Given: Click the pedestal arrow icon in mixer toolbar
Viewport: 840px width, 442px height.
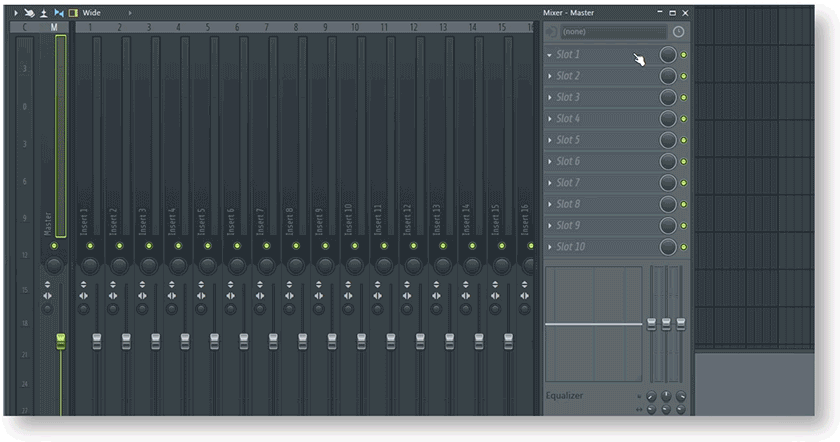Looking at the screenshot, I should tap(44, 13).
